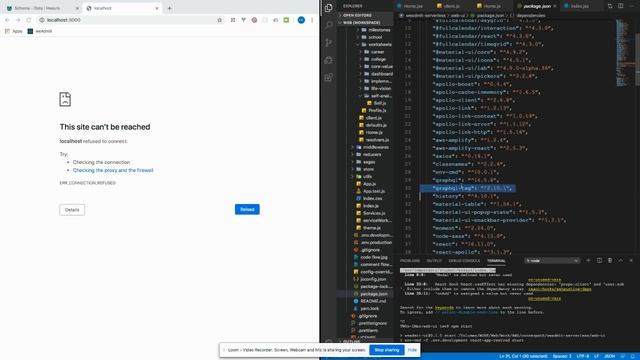Hide the Loom sharing notification
The width and height of the screenshot is (640, 360).
(x=412, y=350)
